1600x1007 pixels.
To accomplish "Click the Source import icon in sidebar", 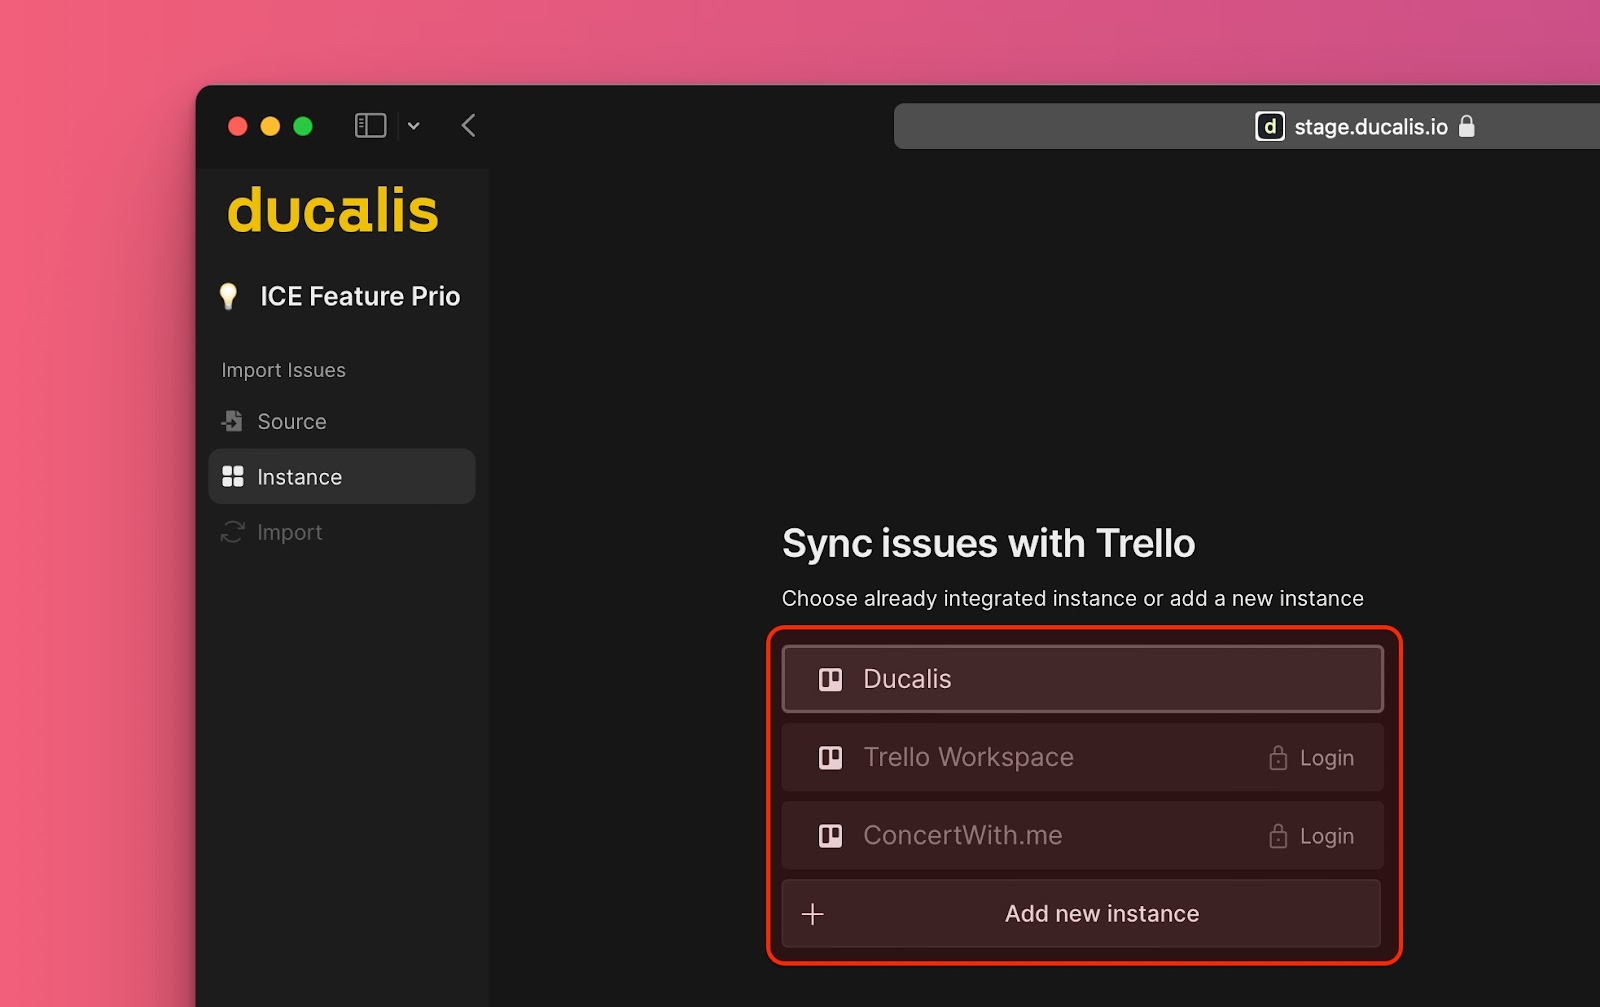I will 231,421.
